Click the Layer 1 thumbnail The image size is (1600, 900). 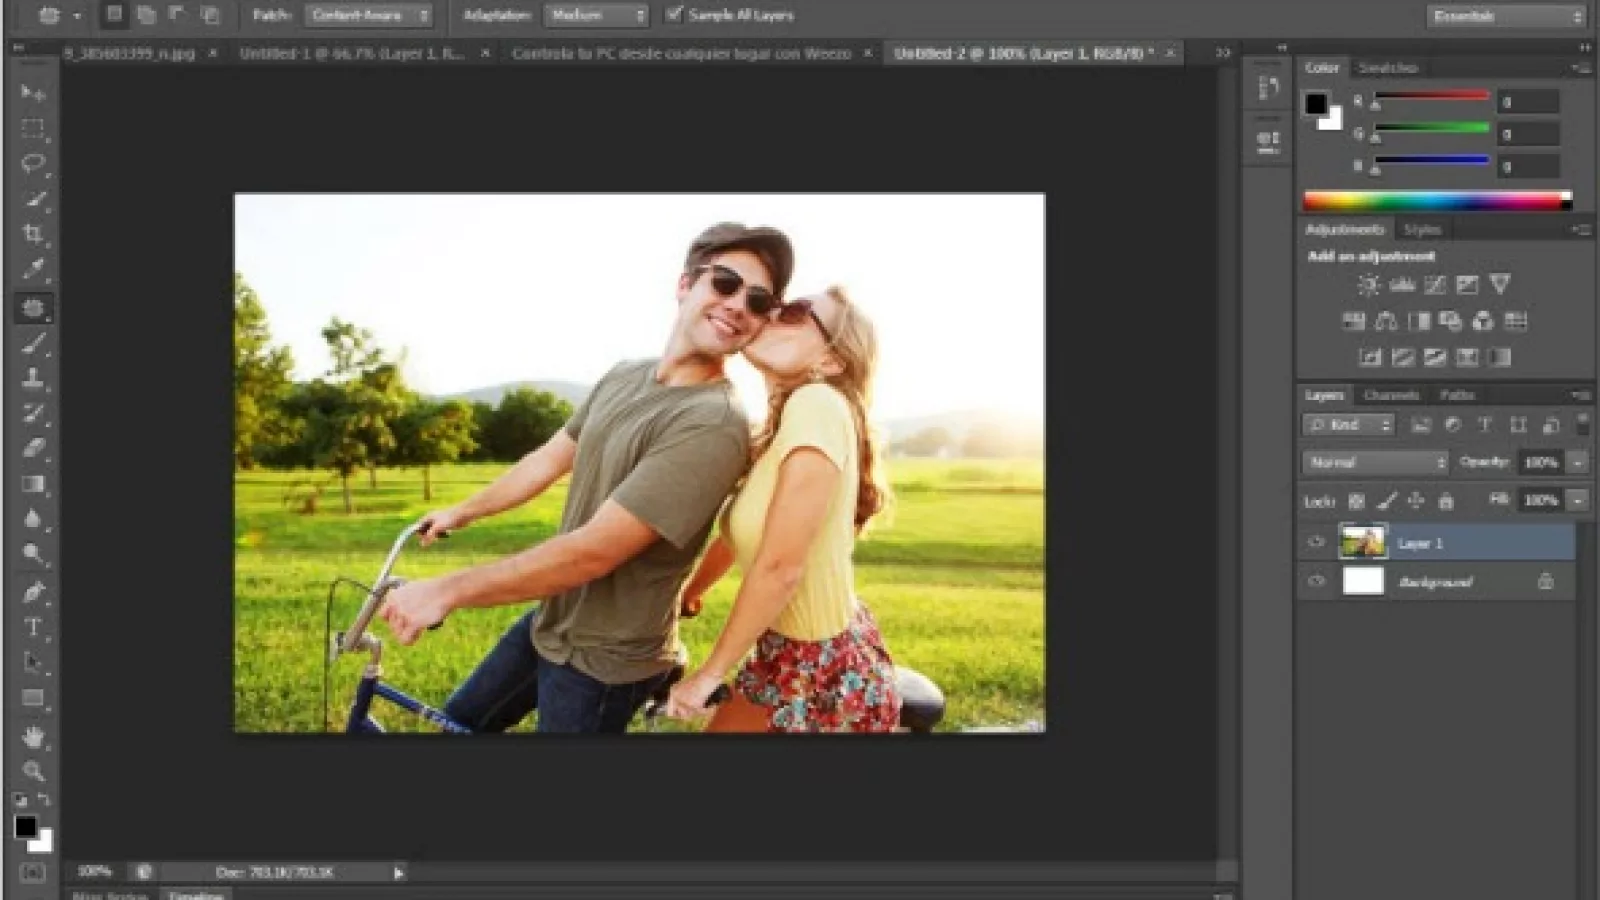[x=1362, y=543]
